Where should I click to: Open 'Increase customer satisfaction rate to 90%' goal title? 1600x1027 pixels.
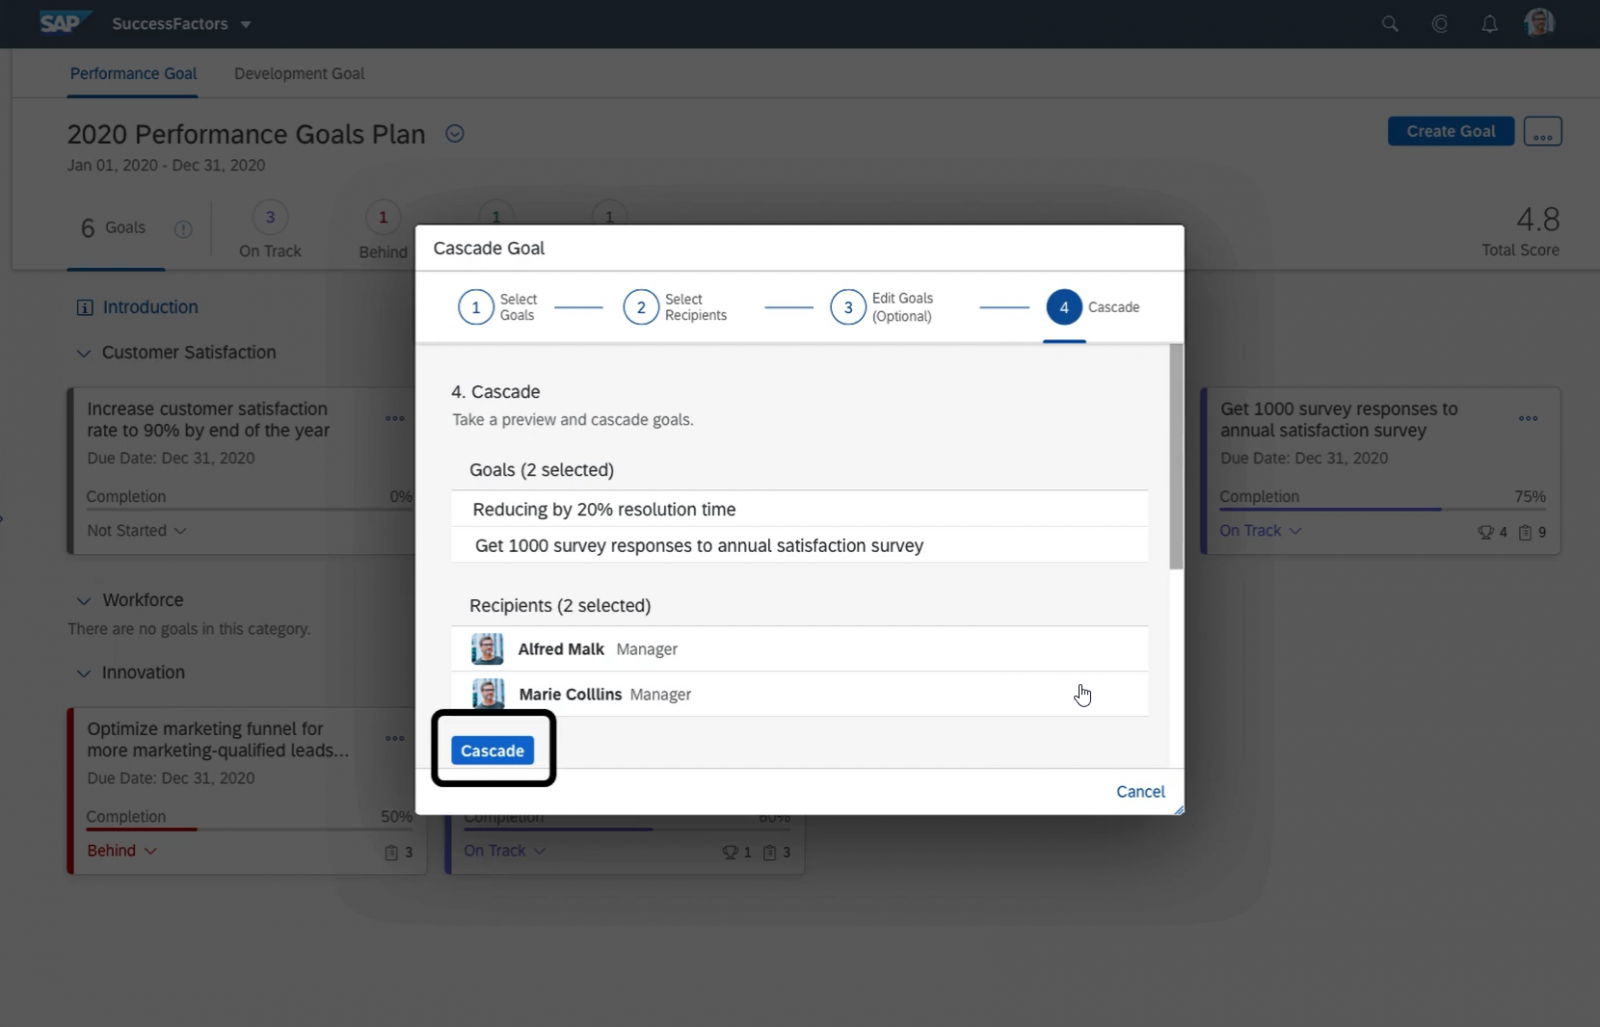pos(208,419)
